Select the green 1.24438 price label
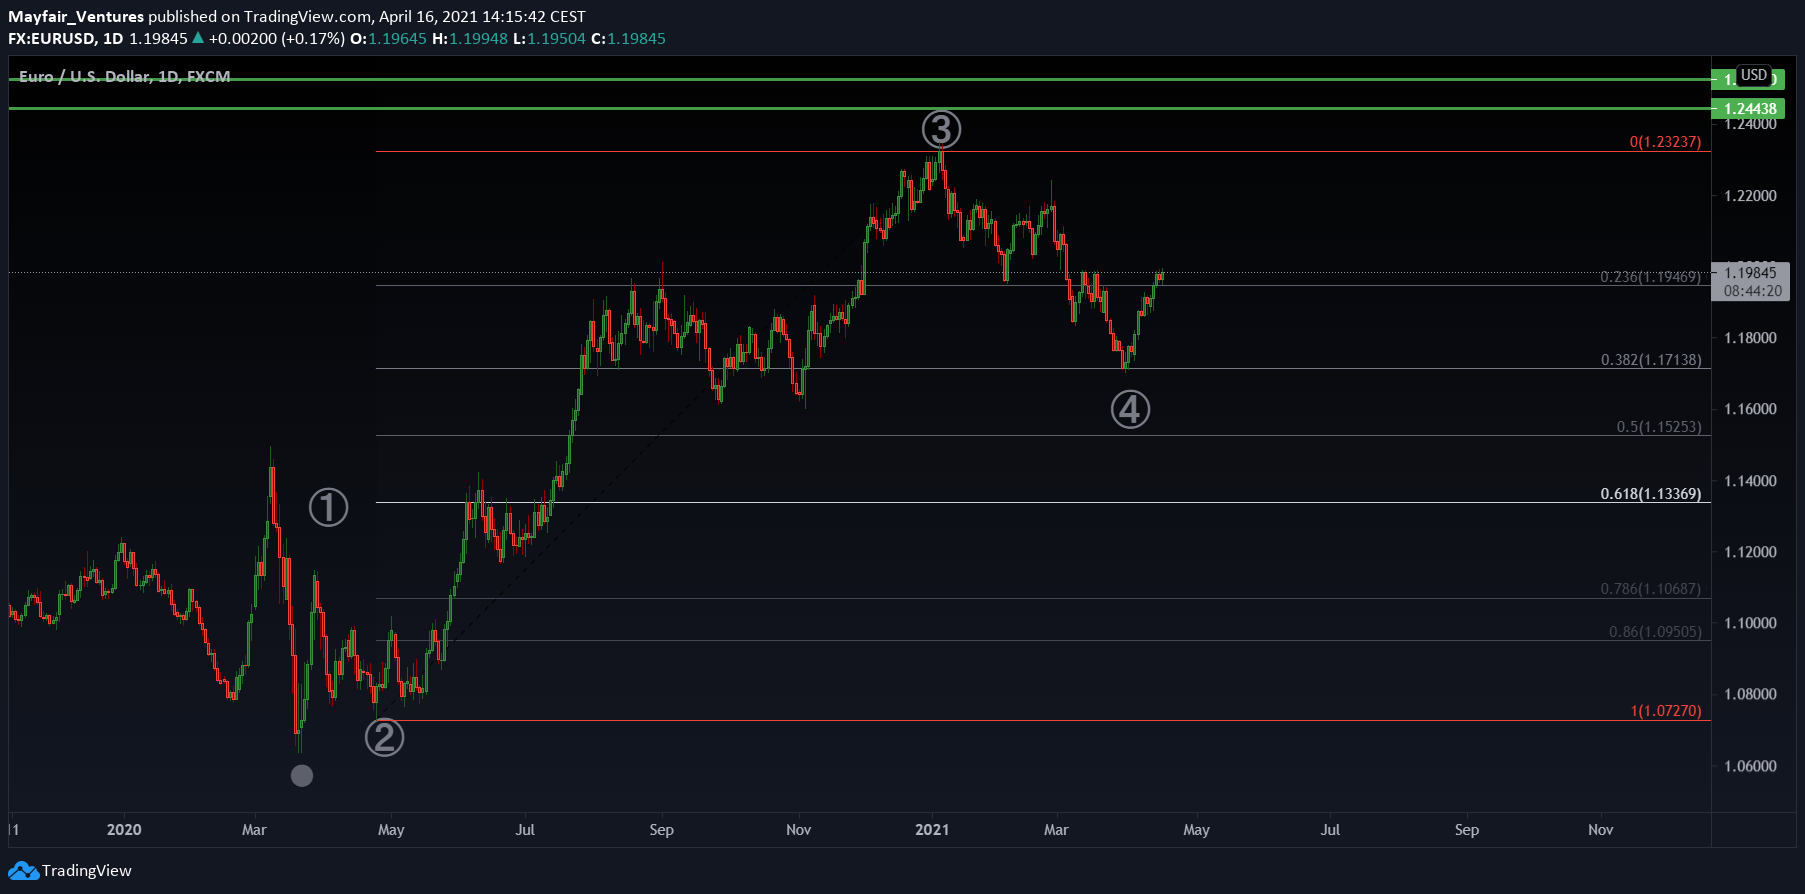 (x=1749, y=109)
